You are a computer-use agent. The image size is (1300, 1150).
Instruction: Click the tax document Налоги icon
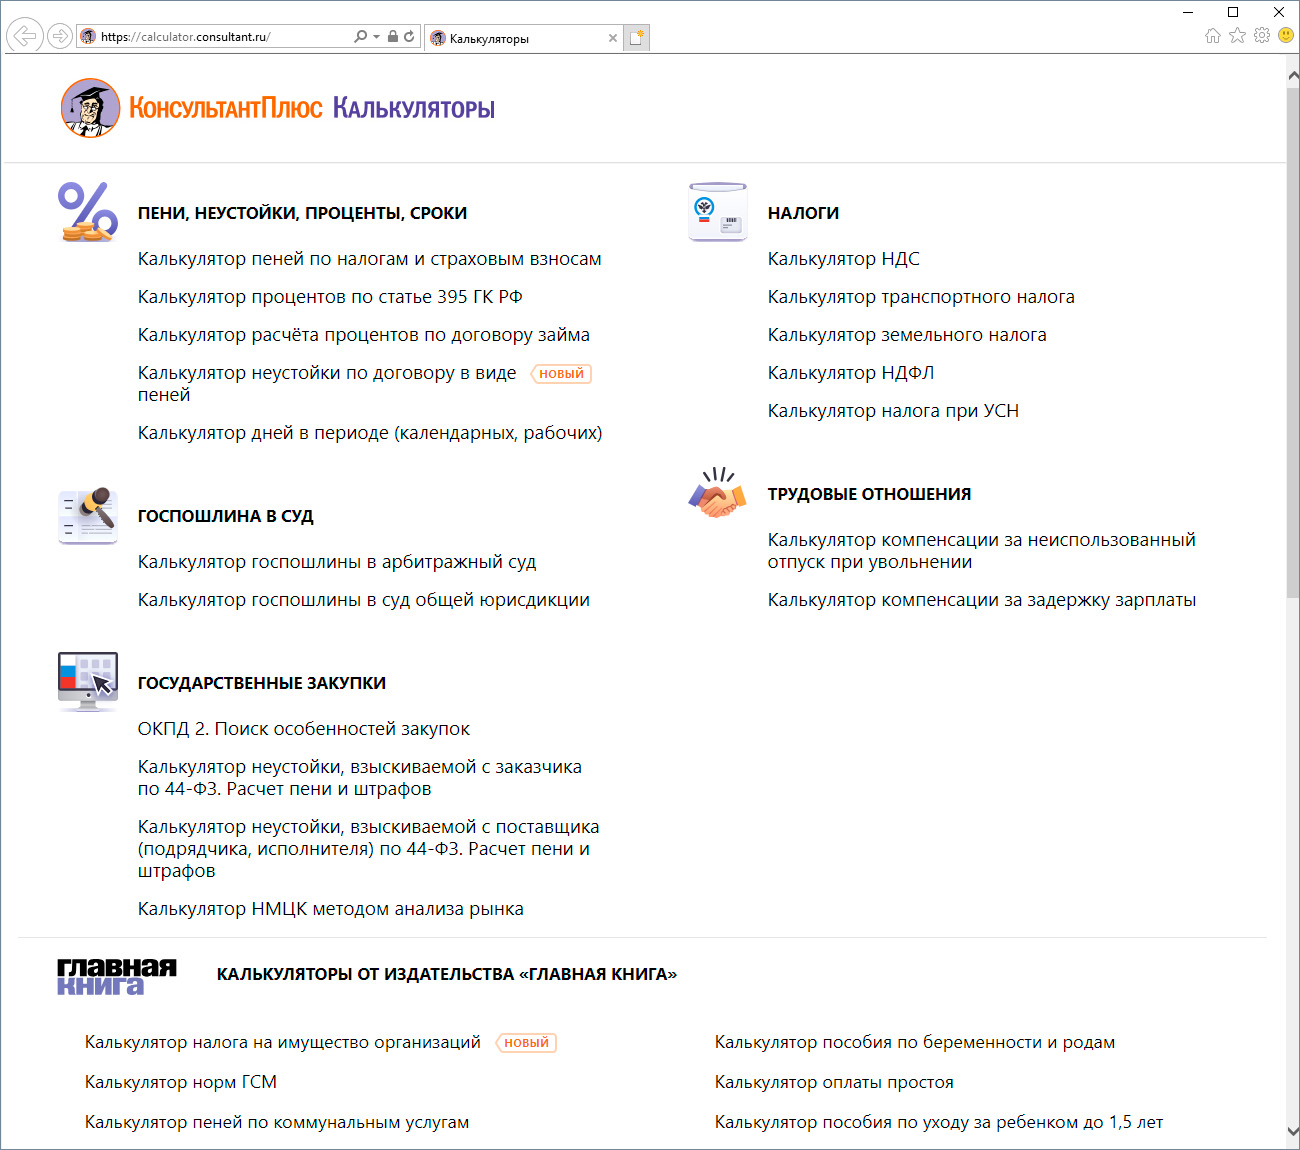718,212
